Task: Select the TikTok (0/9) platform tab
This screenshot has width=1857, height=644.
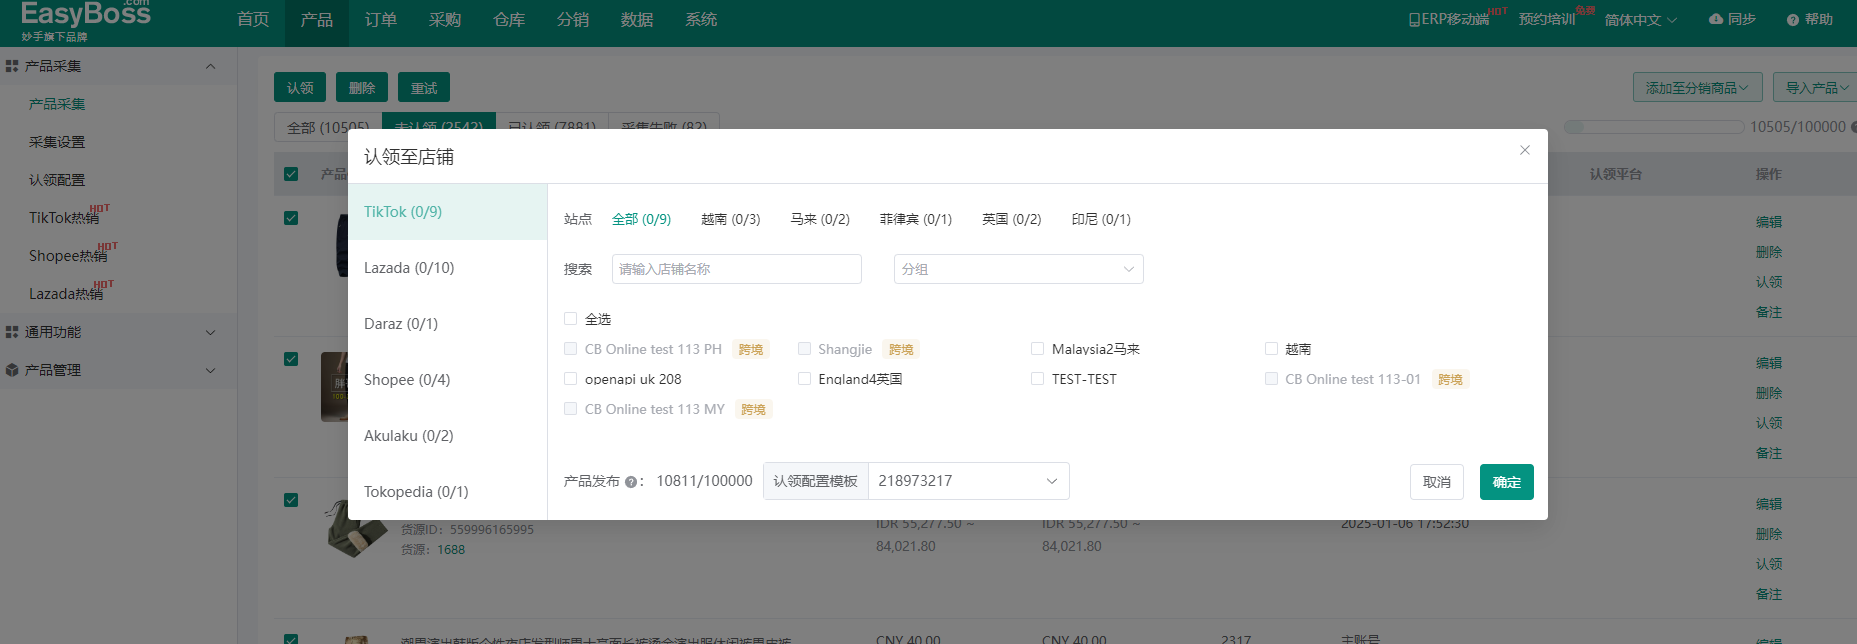Action: click(447, 212)
